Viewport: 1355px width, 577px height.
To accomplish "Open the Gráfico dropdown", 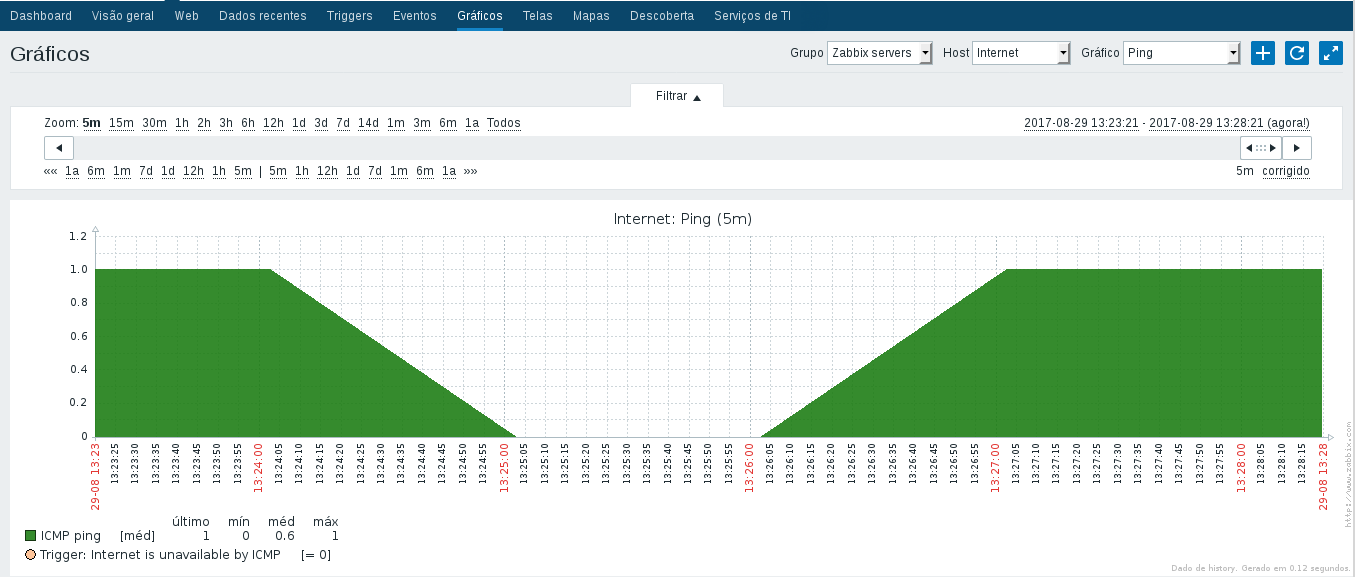I will point(1182,53).
